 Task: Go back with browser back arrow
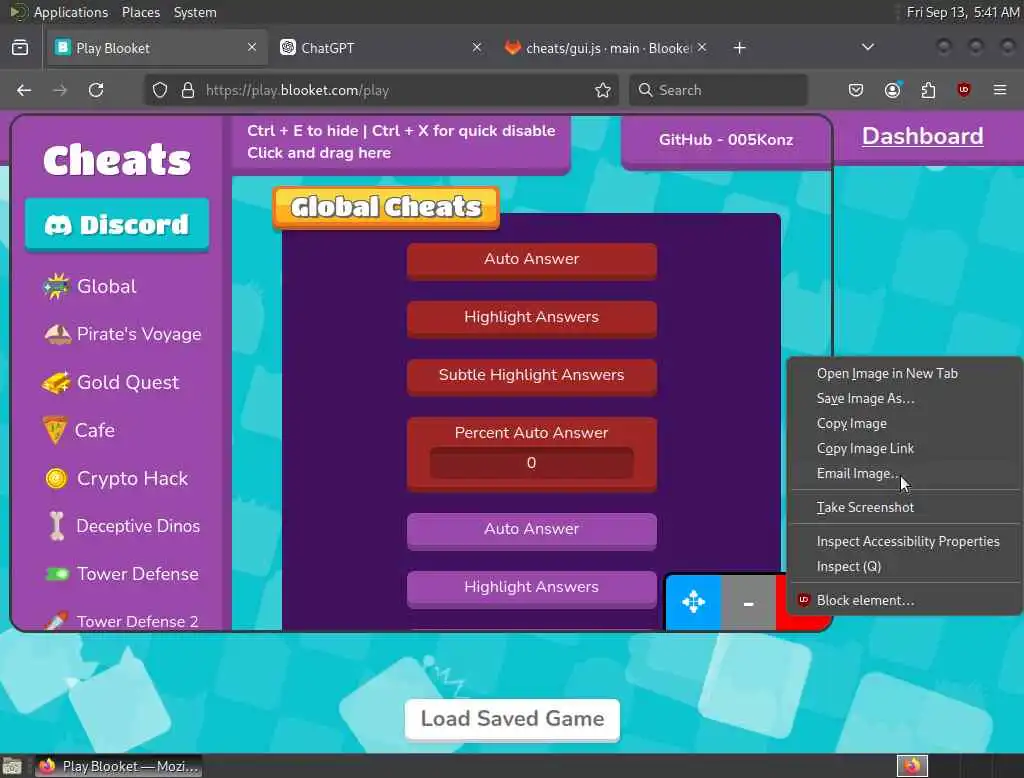tap(24, 90)
